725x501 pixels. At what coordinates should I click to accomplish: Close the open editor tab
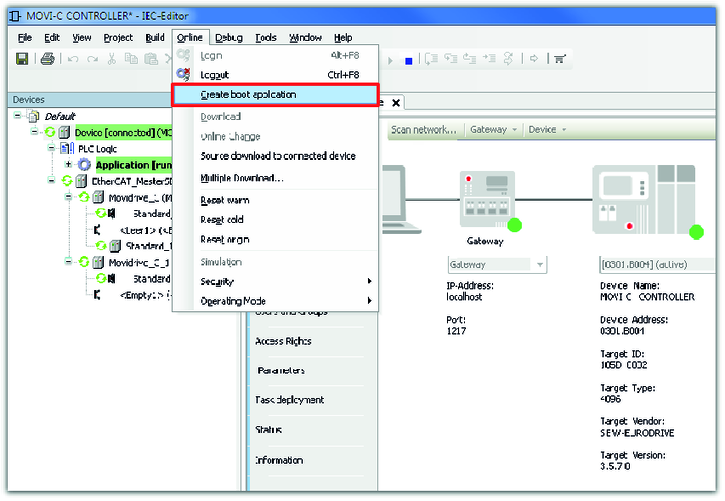tap(395, 103)
